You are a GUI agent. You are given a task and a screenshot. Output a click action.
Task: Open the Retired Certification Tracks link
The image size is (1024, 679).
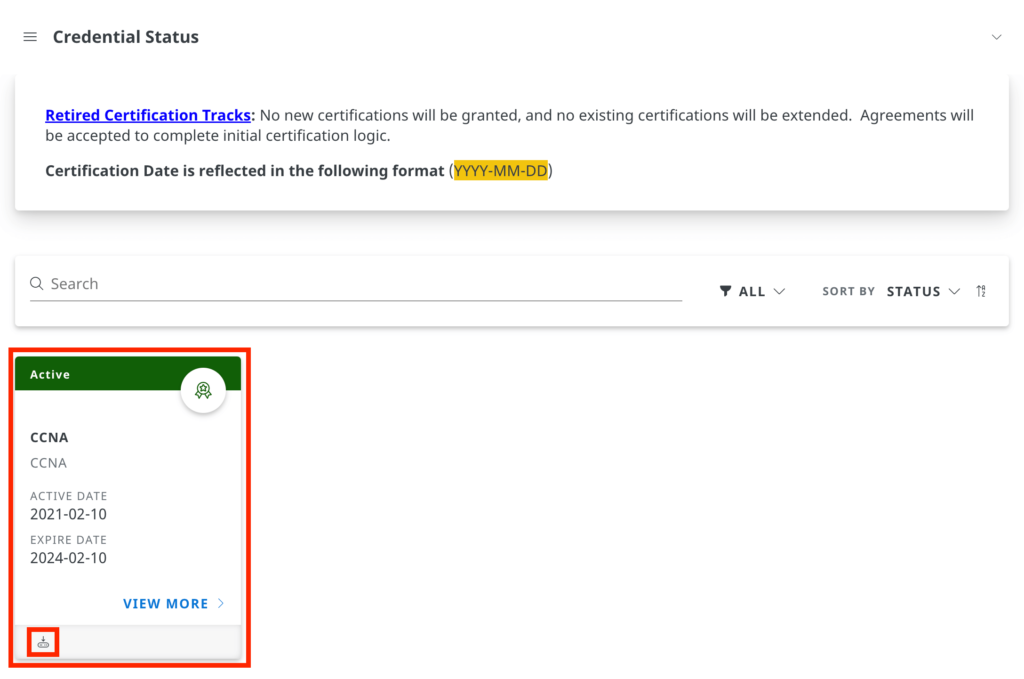pyautogui.click(x=148, y=115)
